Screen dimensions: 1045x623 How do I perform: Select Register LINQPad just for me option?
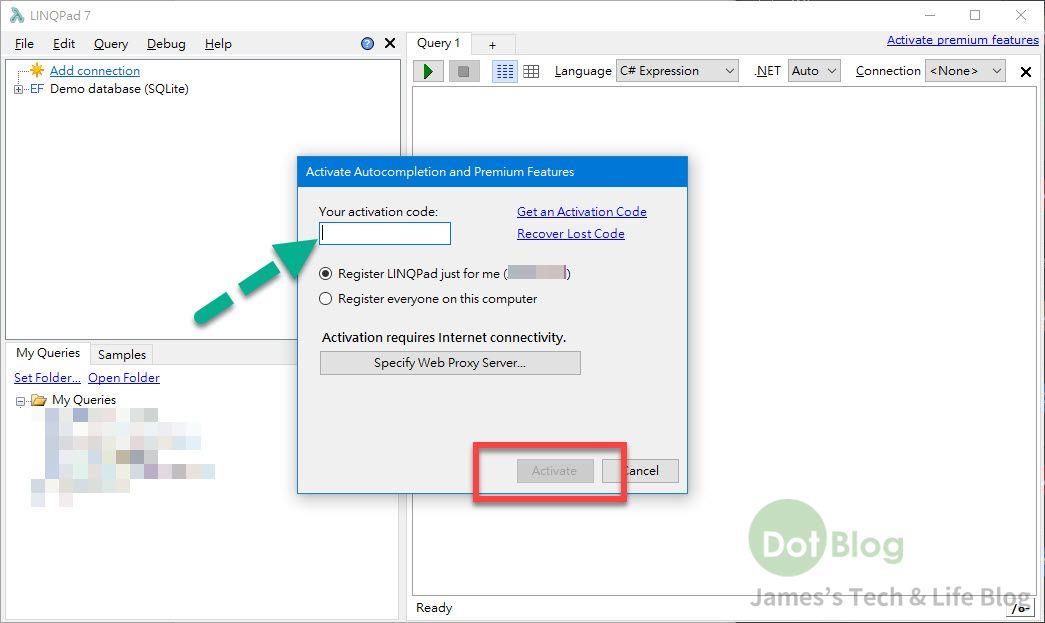(x=325, y=274)
